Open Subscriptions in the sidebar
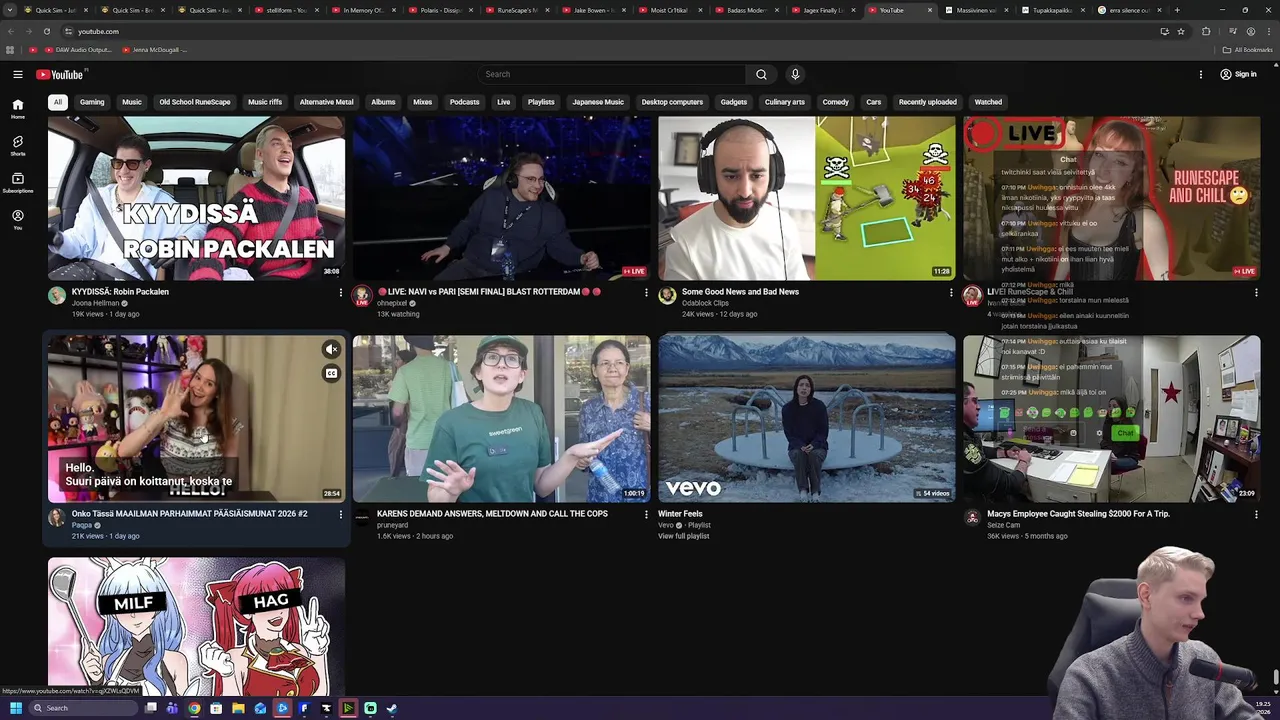1280x720 pixels. 18,182
